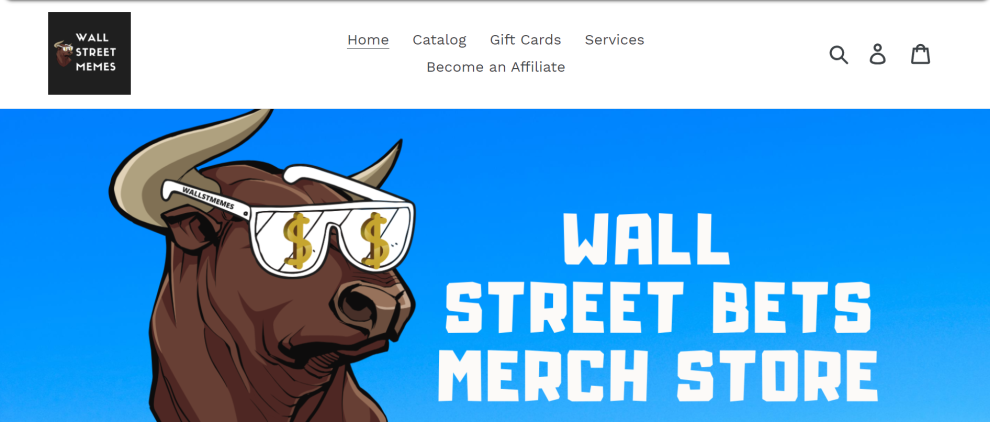Viewport: 990px width, 422px height.
Task: Click the account login person icon
Action: click(878, 54)
